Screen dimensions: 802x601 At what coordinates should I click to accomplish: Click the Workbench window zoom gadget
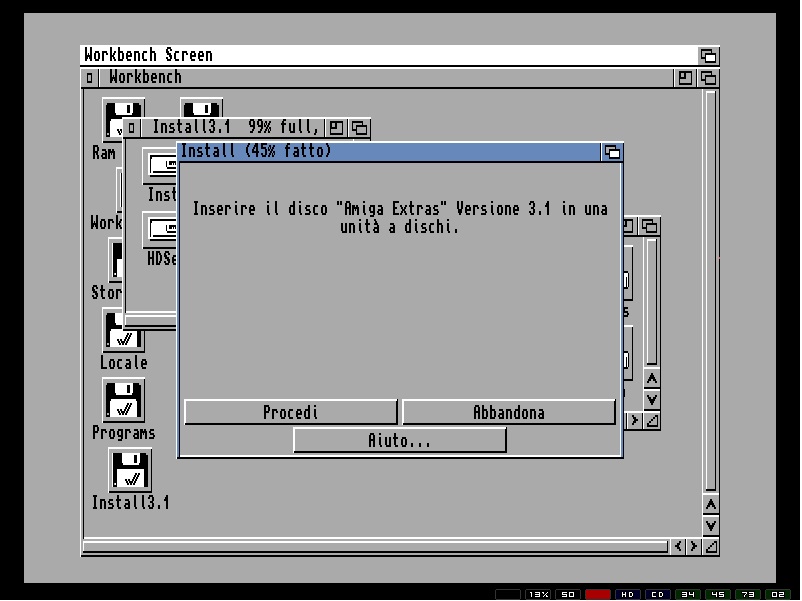pyautogui.click(x=685, y=78)
